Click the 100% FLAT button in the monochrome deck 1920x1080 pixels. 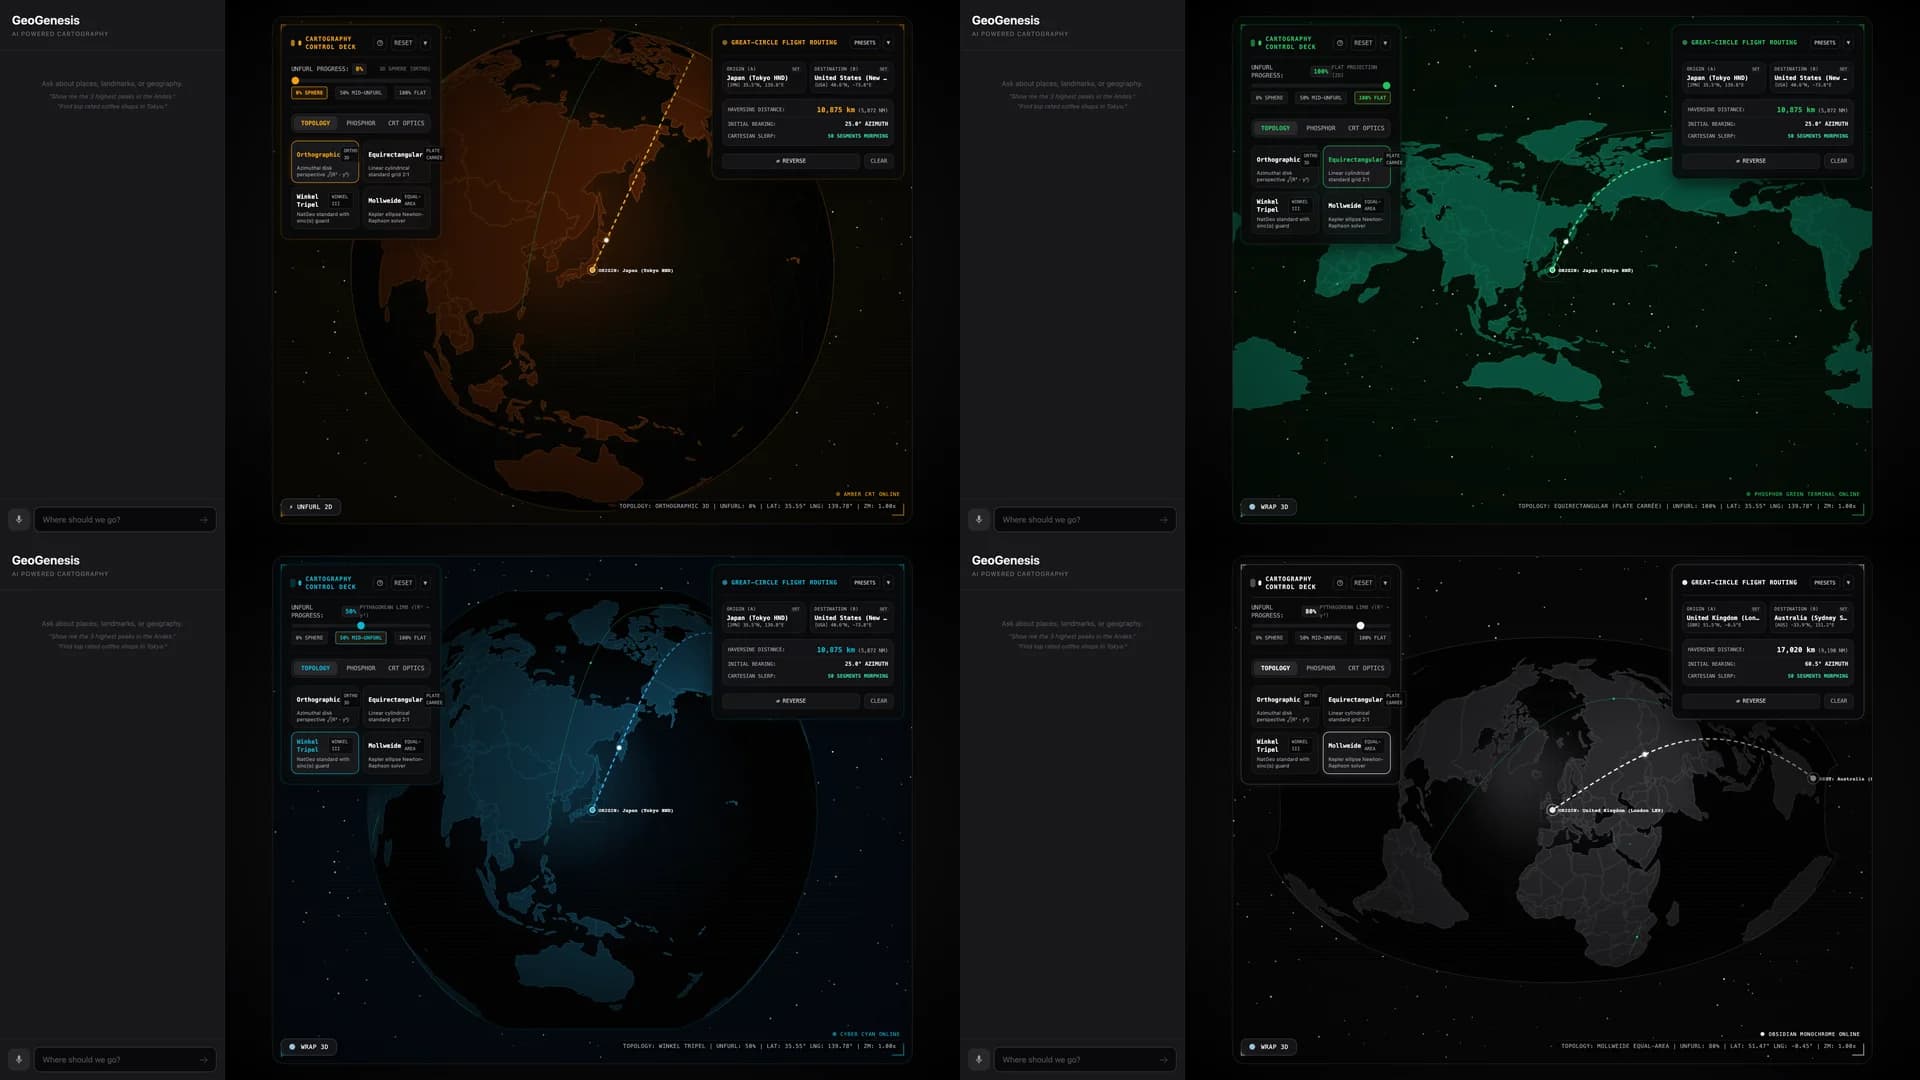click(1372, 638)
